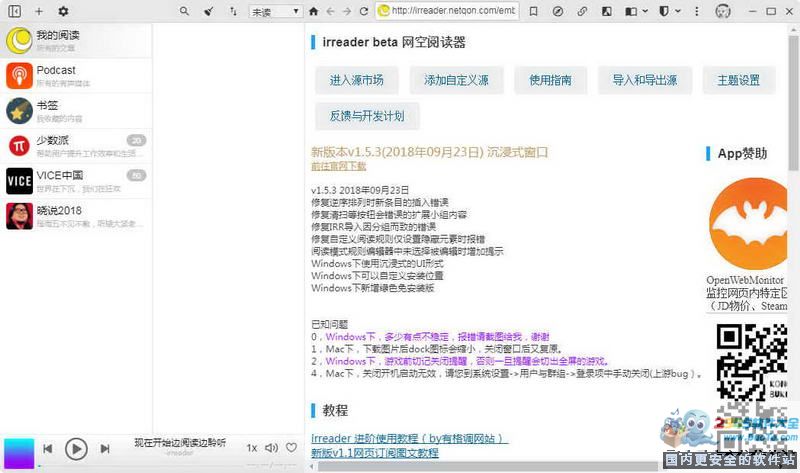
Task: Open 书签 bookmarks in sidebar
Action: click(76, 111)
